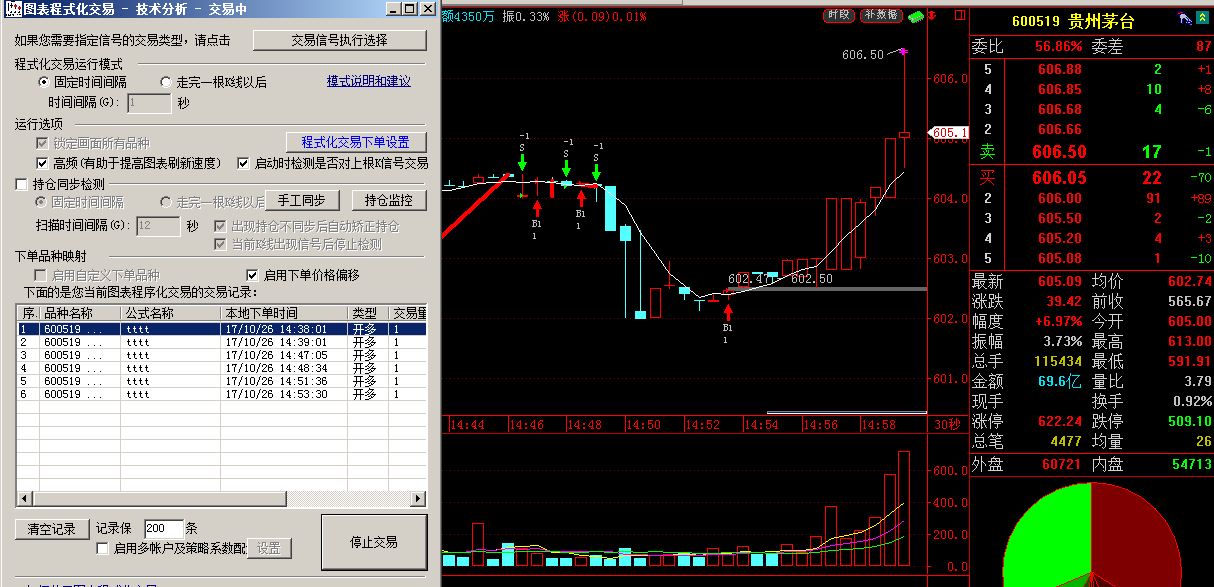Open the 模式说明和建议 link
The image size is (1214, 587).
pos(368,81)
